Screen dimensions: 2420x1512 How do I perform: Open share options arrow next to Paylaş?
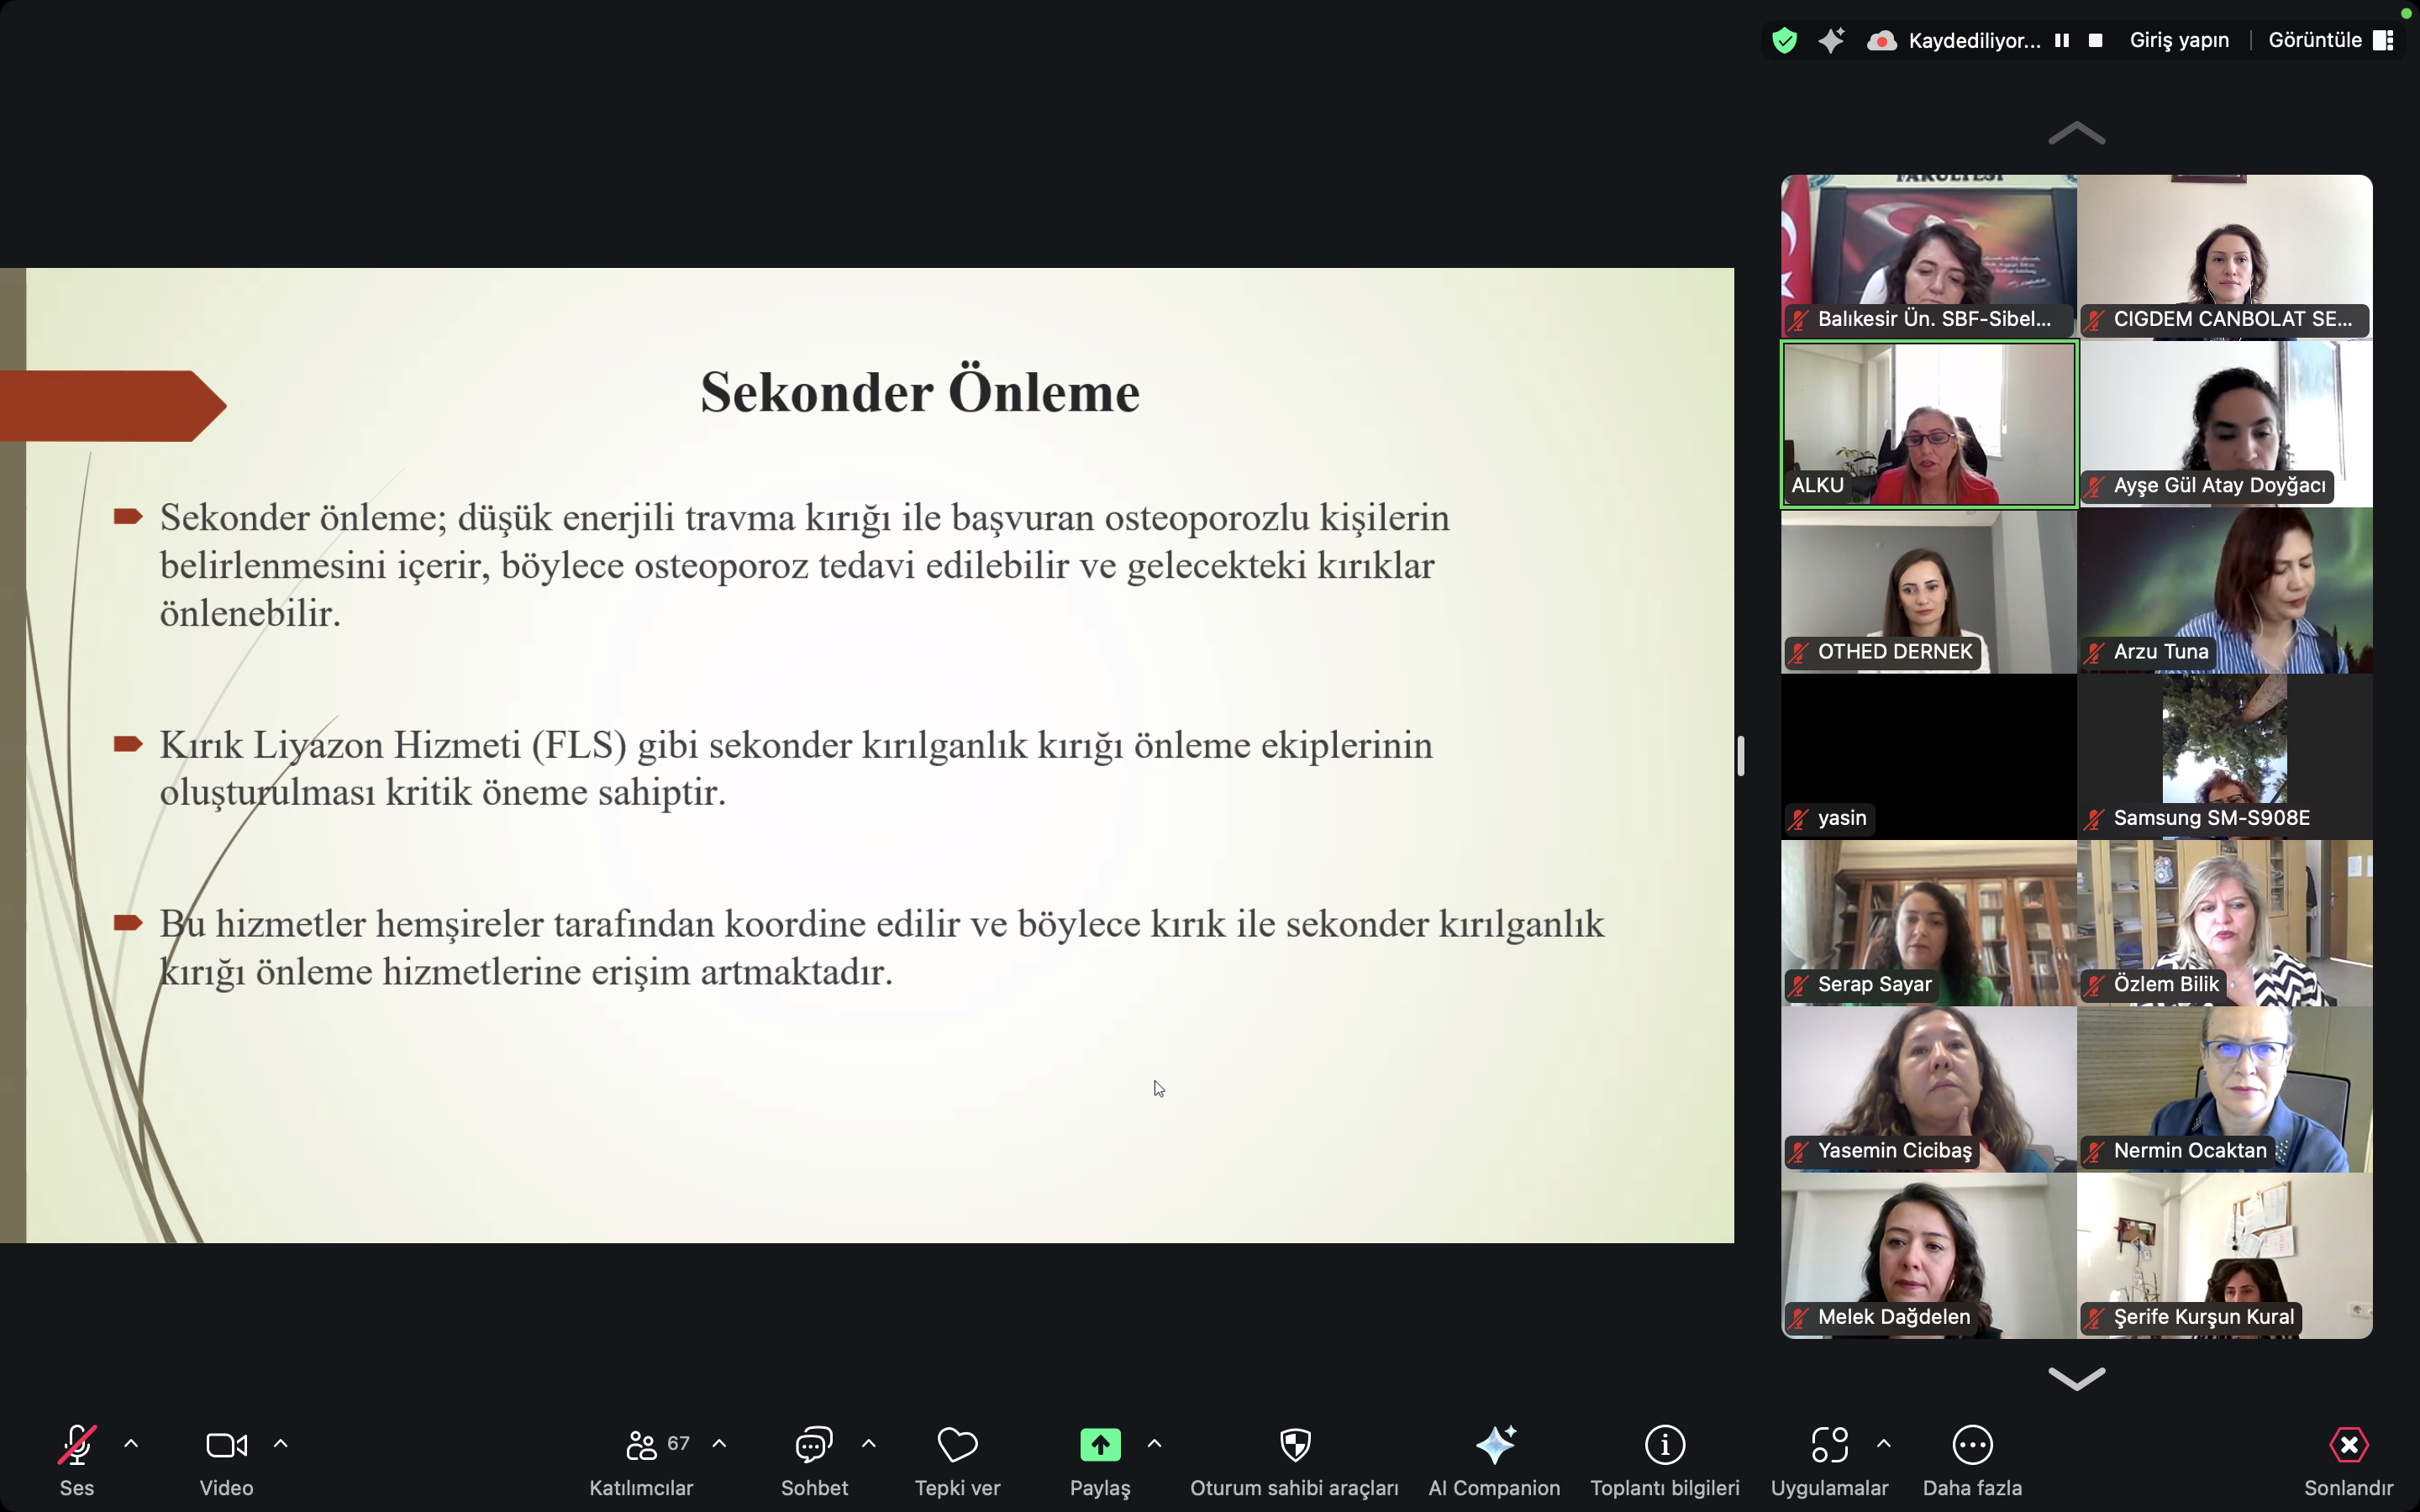coord(1154,1444)
